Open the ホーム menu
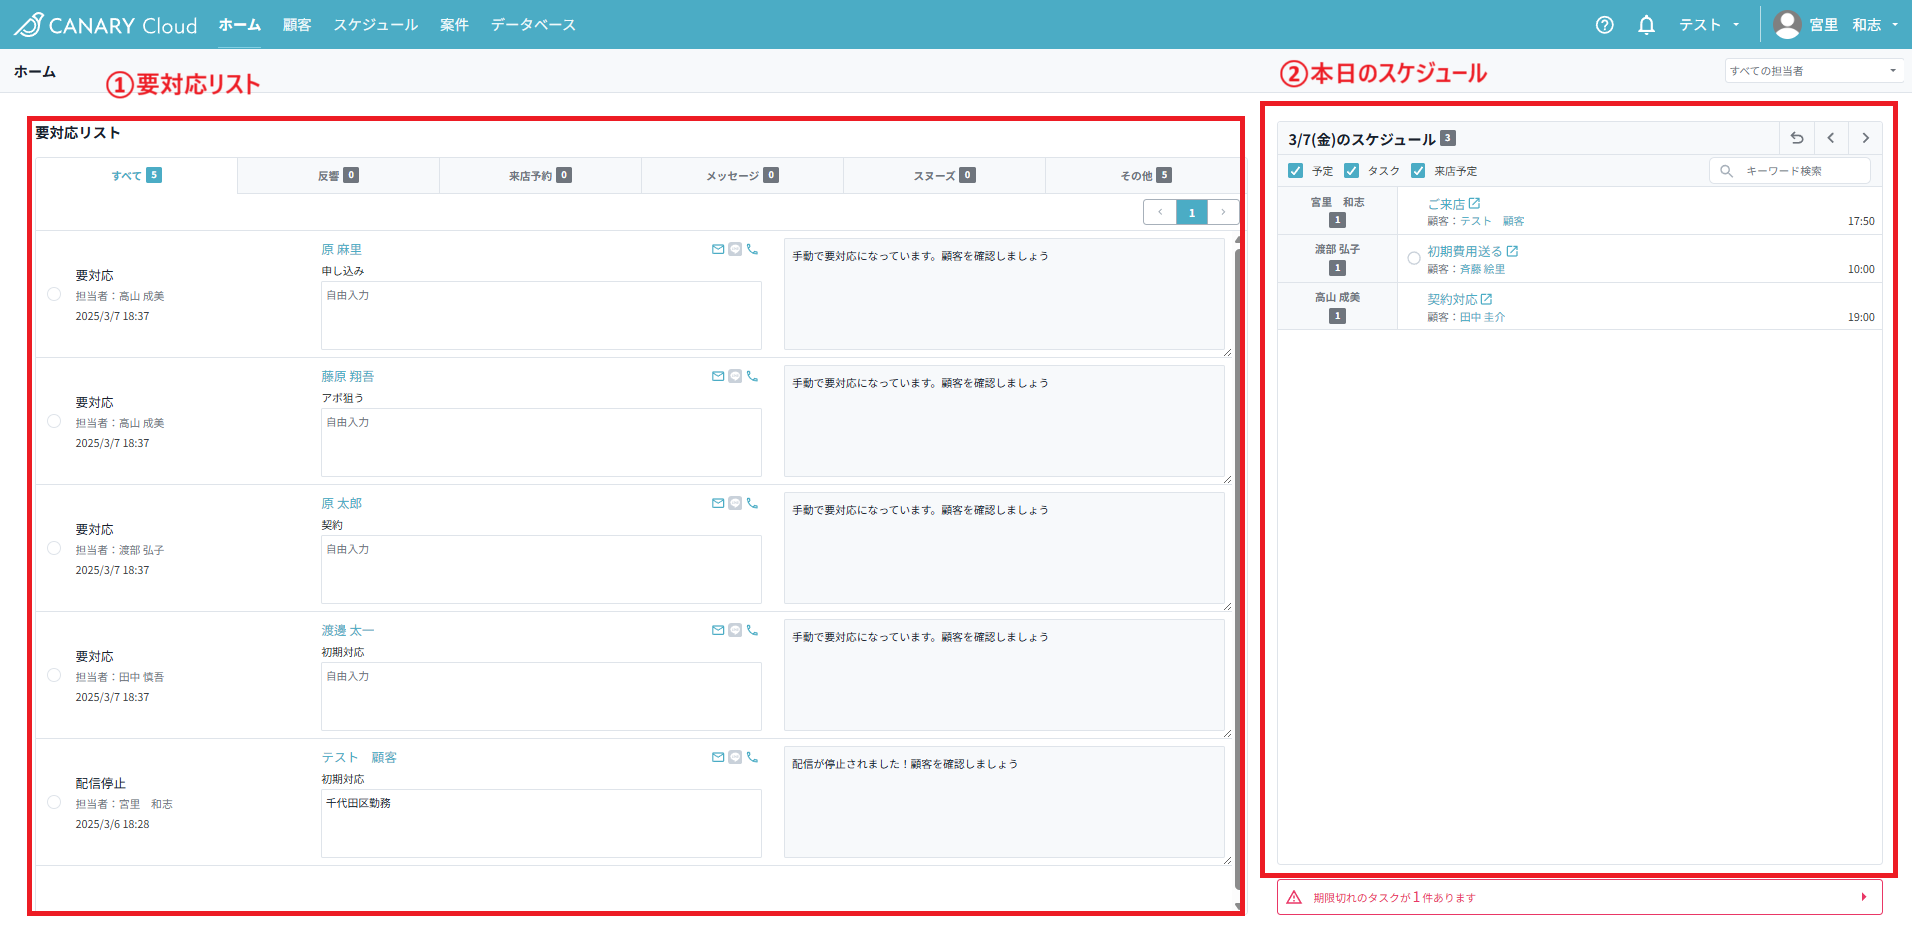The image size is (1912, 933). 240,25
